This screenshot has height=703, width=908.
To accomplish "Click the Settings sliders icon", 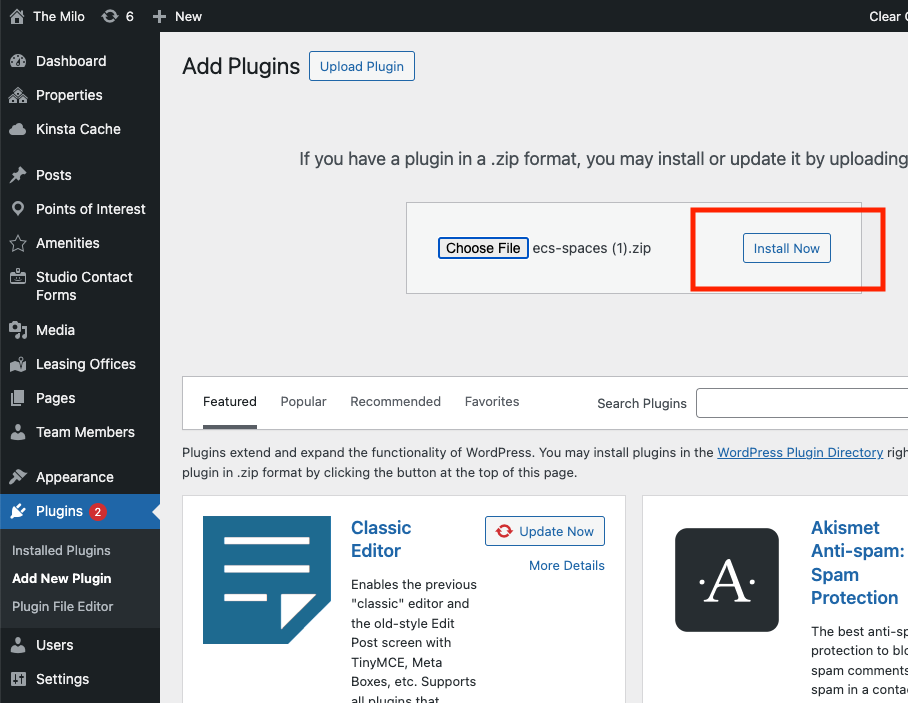I will (18, 679).
